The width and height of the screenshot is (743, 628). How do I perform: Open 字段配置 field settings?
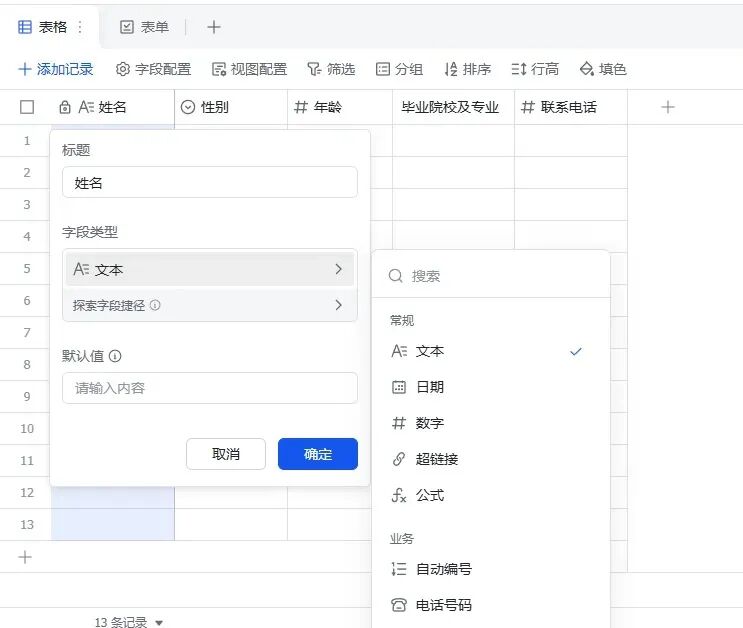click(154, 69)
